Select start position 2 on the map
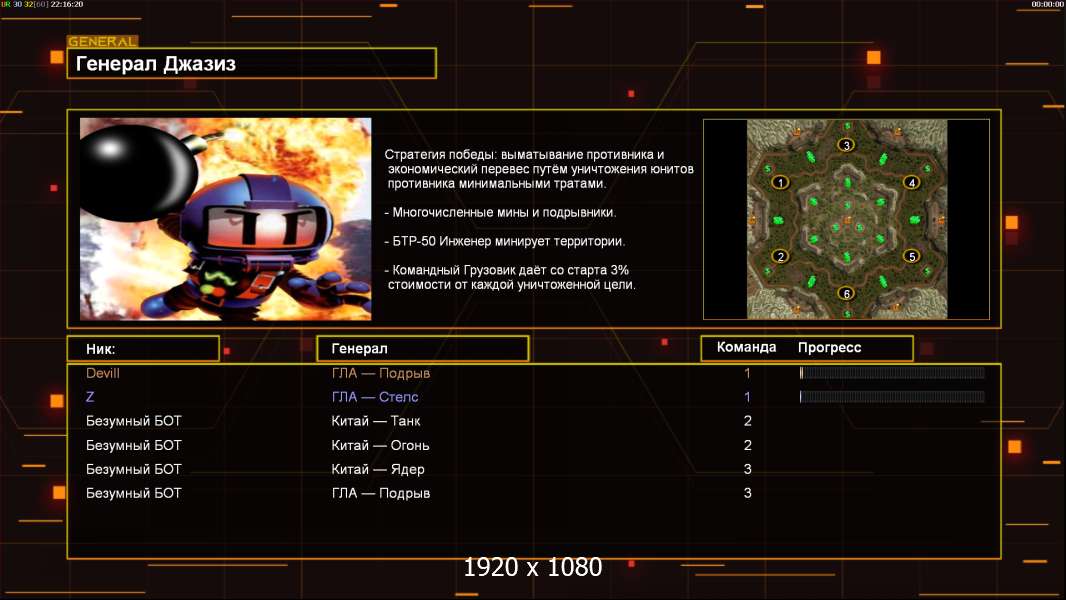 click(780, 256)
